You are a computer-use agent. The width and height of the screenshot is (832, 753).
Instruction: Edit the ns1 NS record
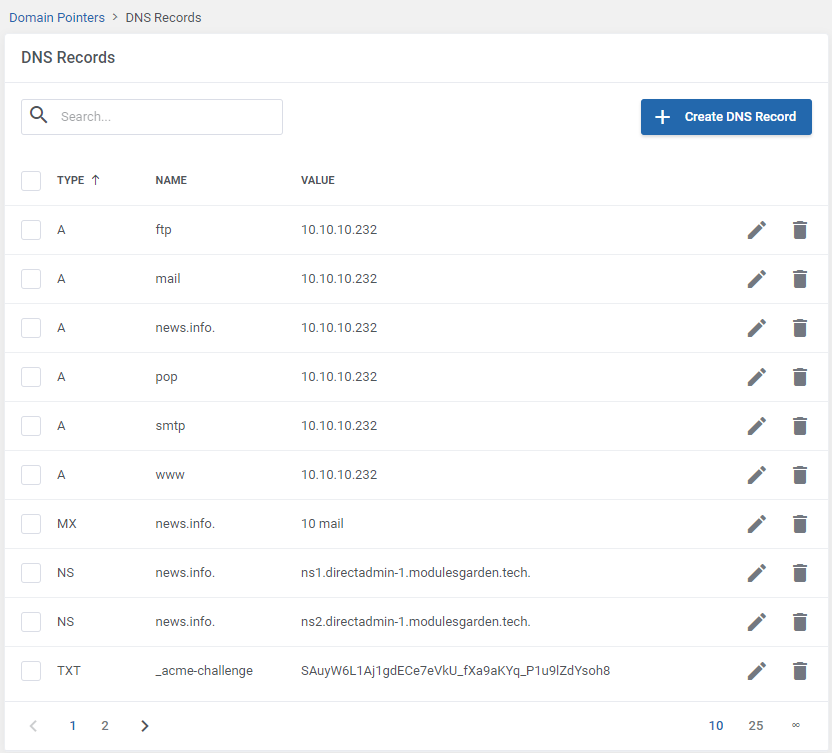(x=757, y=573)
